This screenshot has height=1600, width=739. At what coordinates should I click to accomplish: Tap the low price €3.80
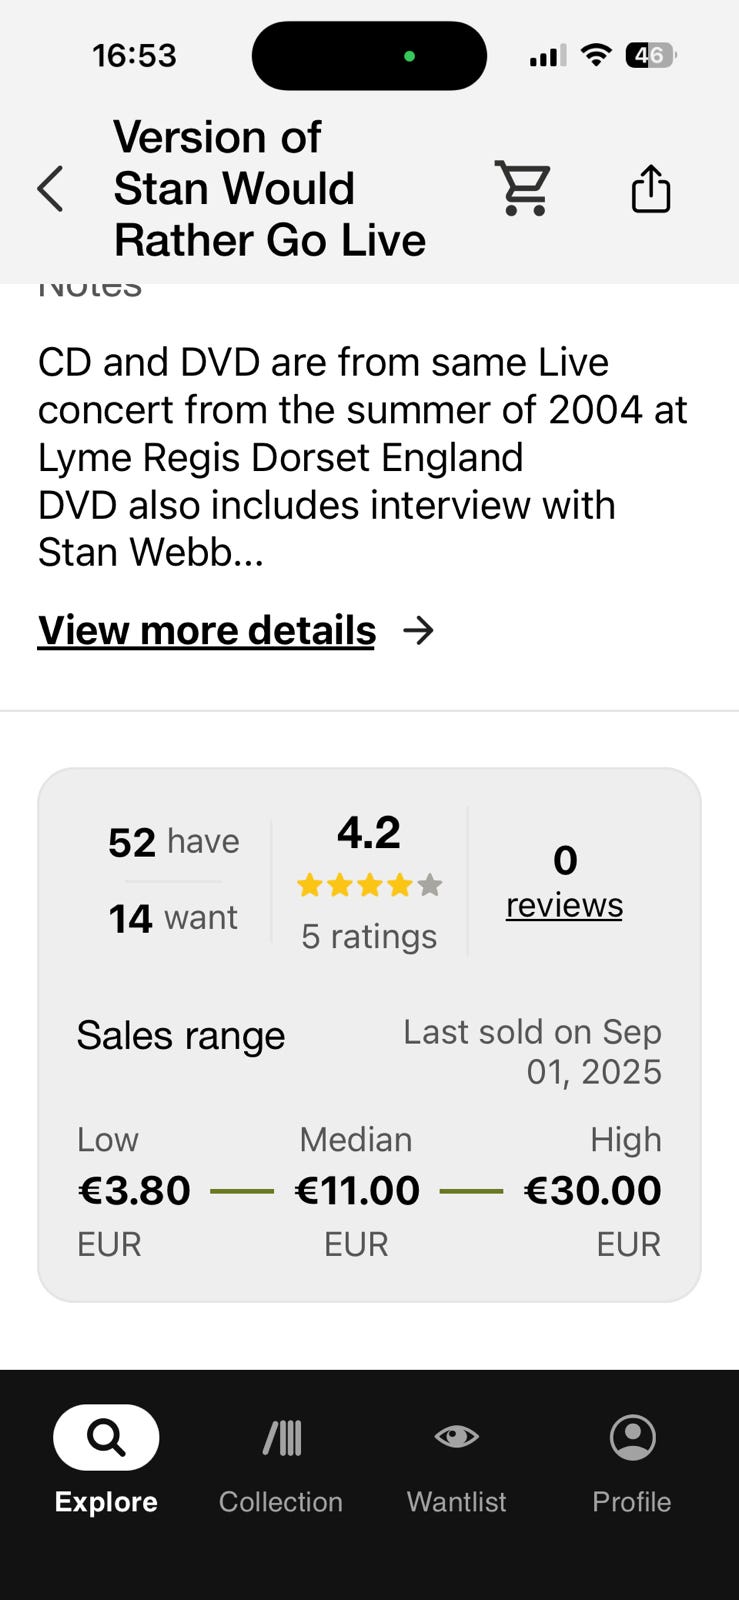134,1190
